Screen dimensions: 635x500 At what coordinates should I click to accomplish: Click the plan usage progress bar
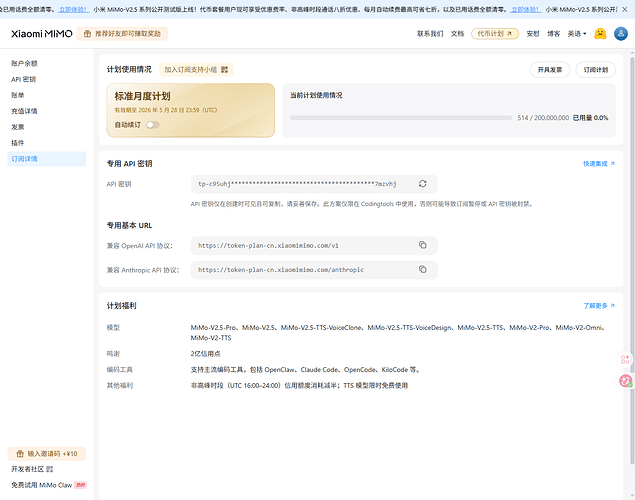[401, 118]
